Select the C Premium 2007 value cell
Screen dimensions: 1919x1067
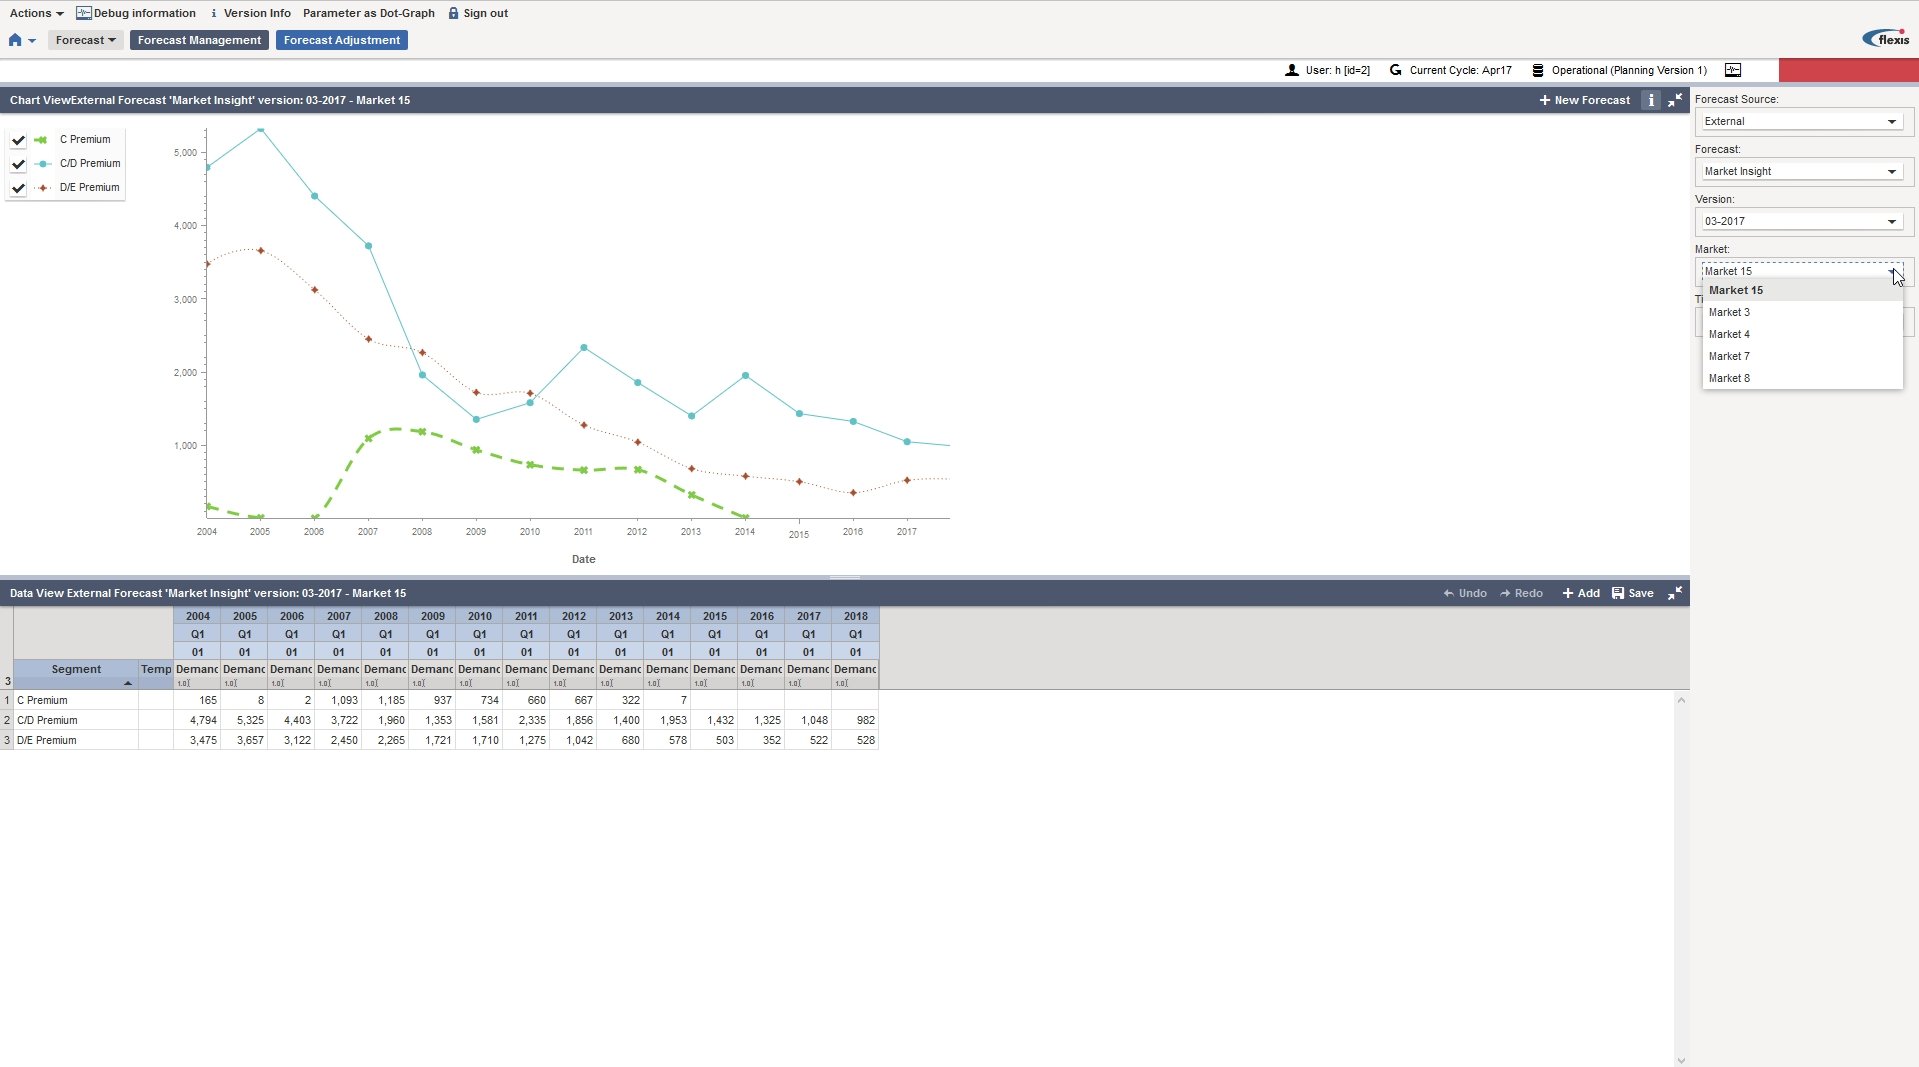(x=338, y=700)
